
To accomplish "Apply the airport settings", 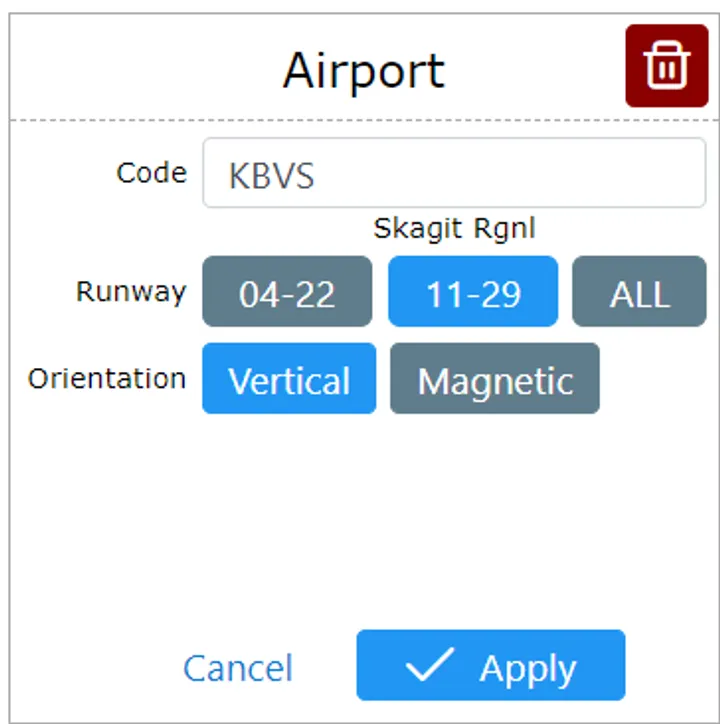I will point(490,666).
